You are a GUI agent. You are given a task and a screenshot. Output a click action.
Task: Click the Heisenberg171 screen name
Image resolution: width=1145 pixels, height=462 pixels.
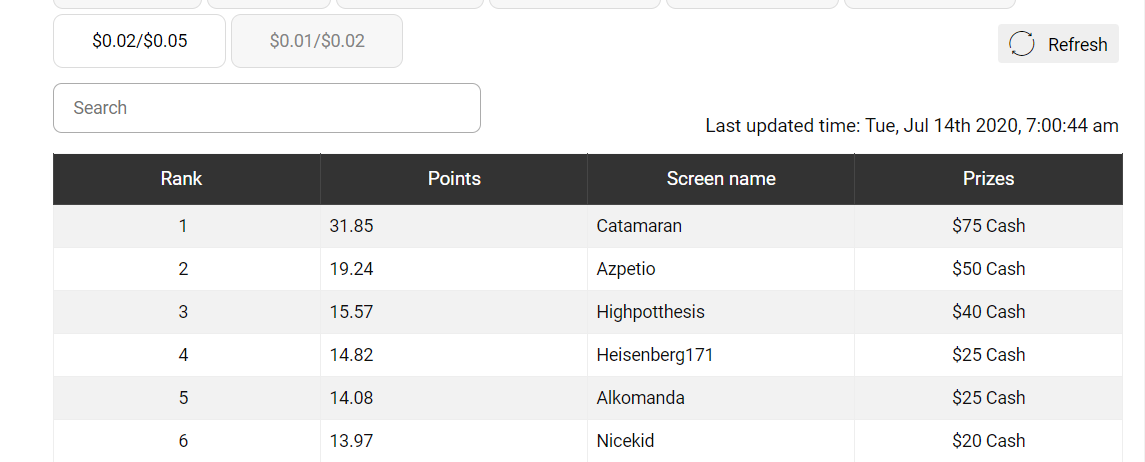655,355
